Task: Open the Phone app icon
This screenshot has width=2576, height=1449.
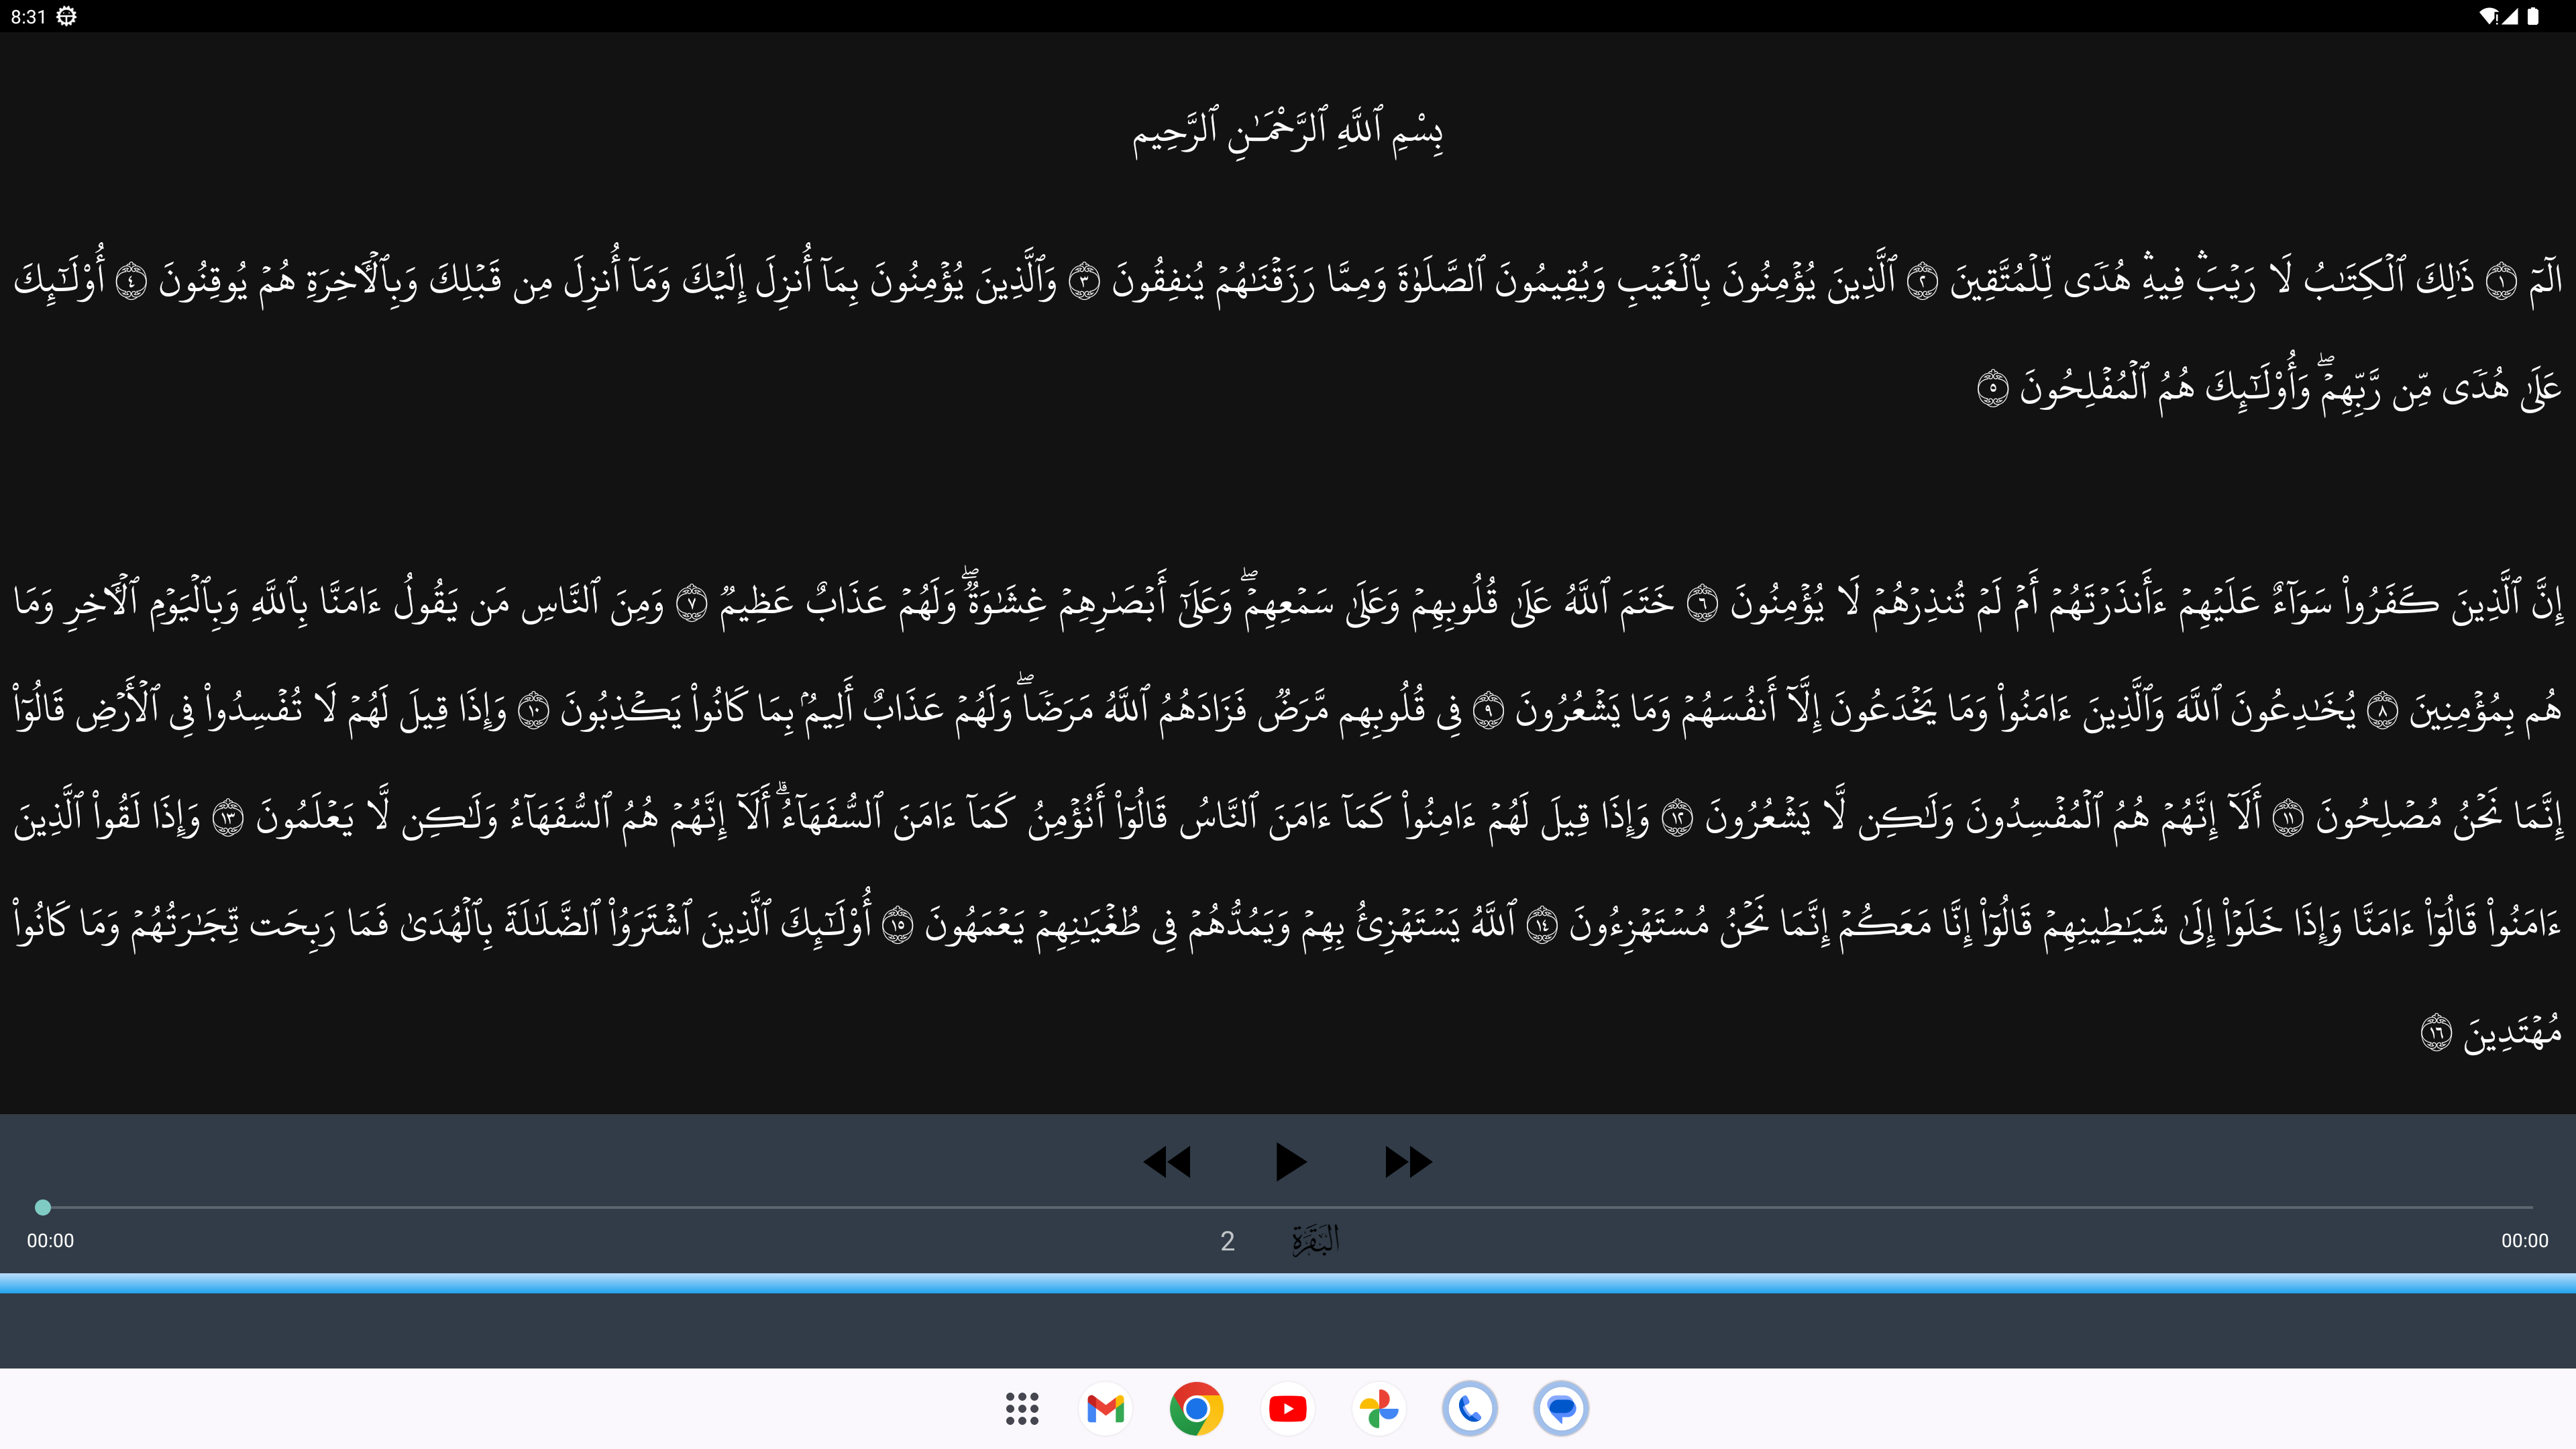Action: pyautogui.click(x=1470, y=1409)
